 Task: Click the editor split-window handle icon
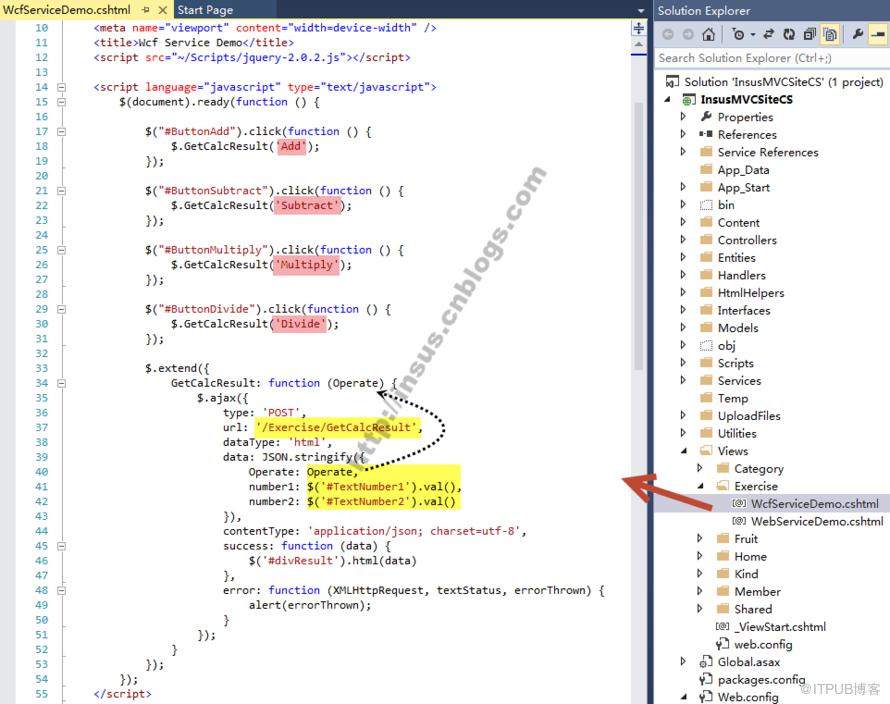[x=639, y=28]
